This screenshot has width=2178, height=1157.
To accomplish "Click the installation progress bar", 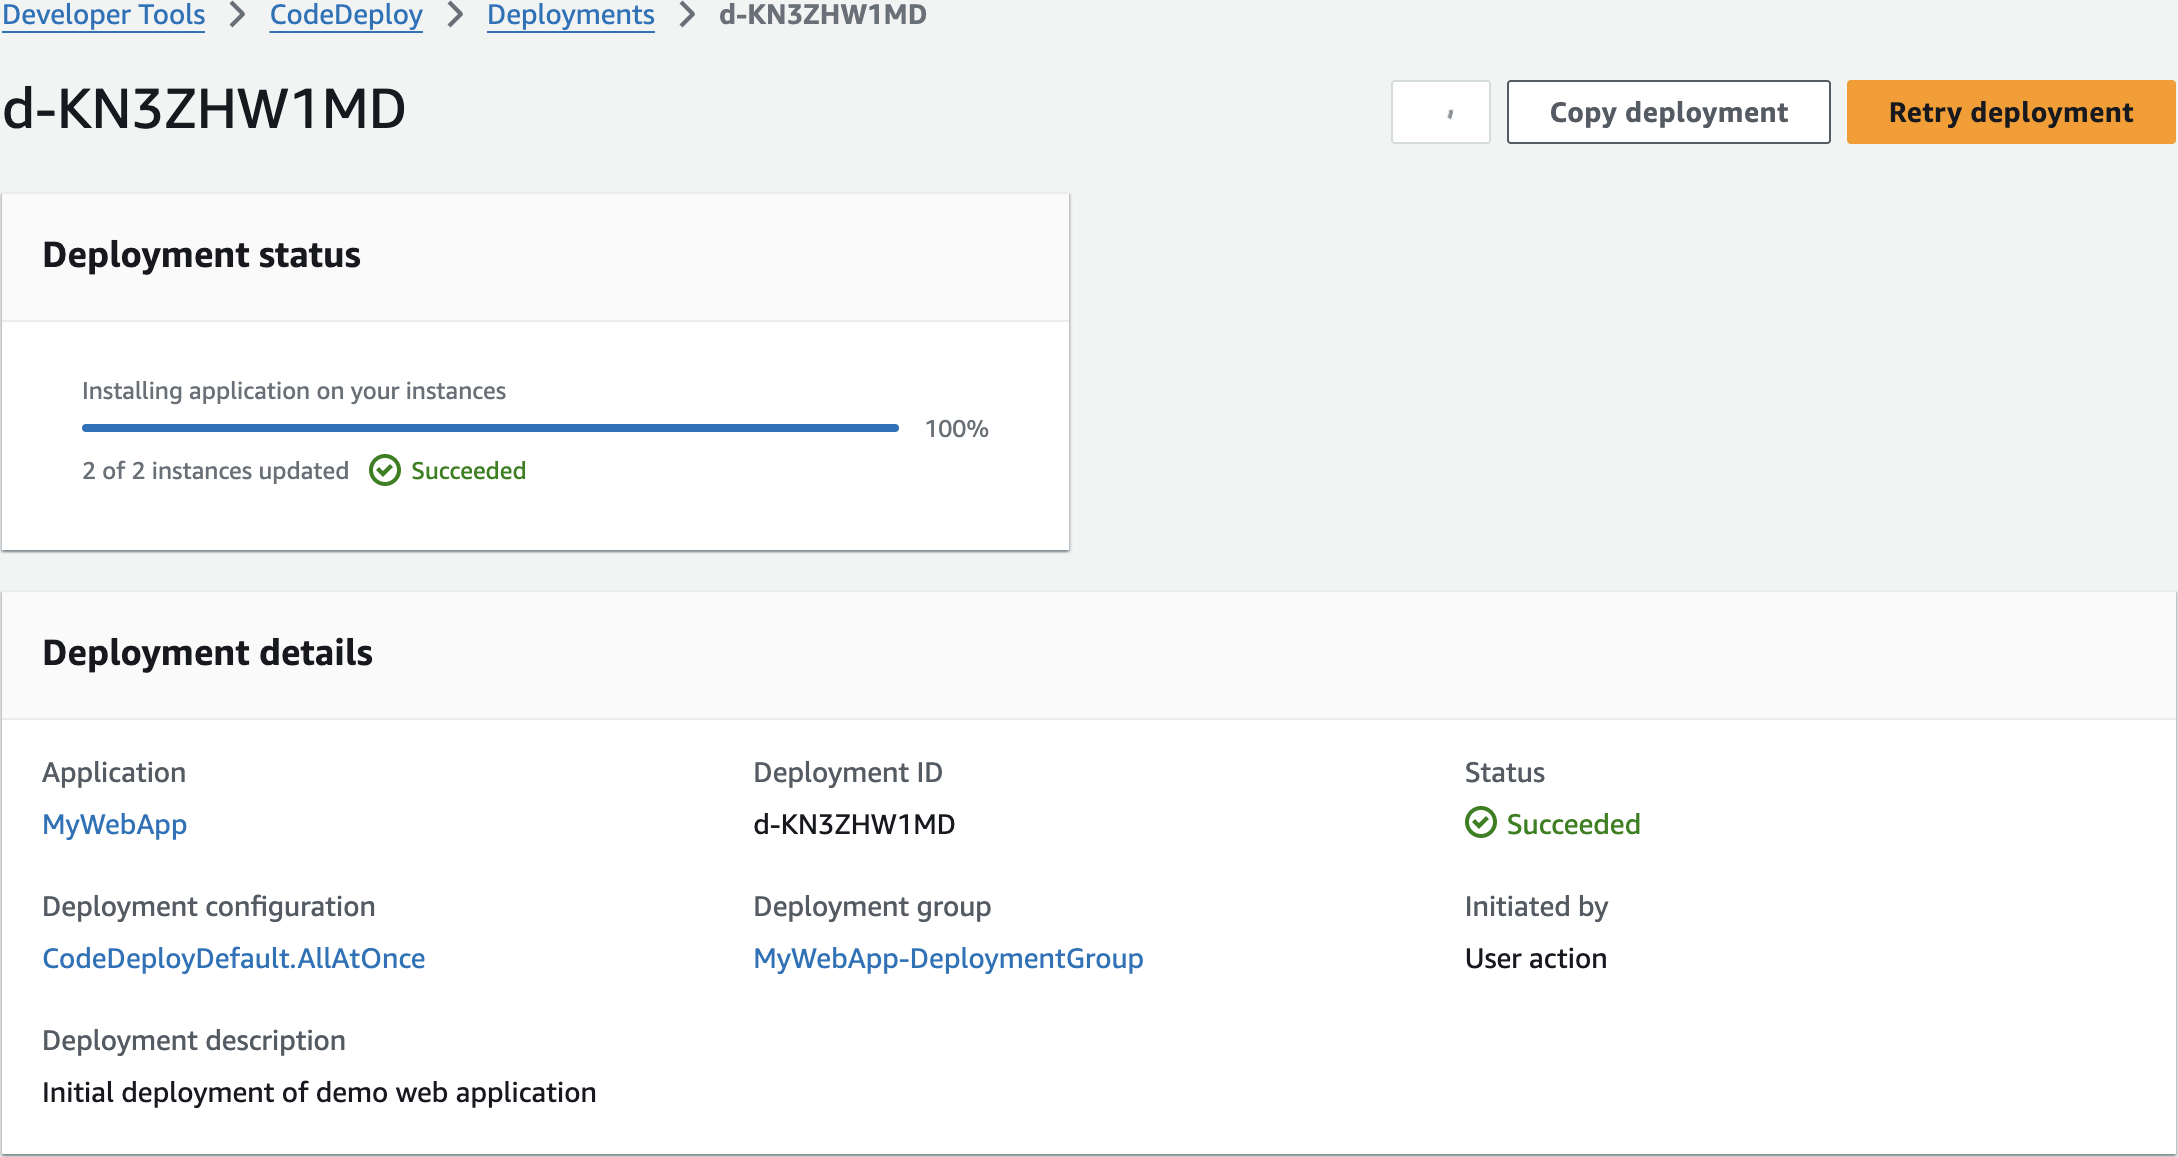I will click(x=490, y=428).
